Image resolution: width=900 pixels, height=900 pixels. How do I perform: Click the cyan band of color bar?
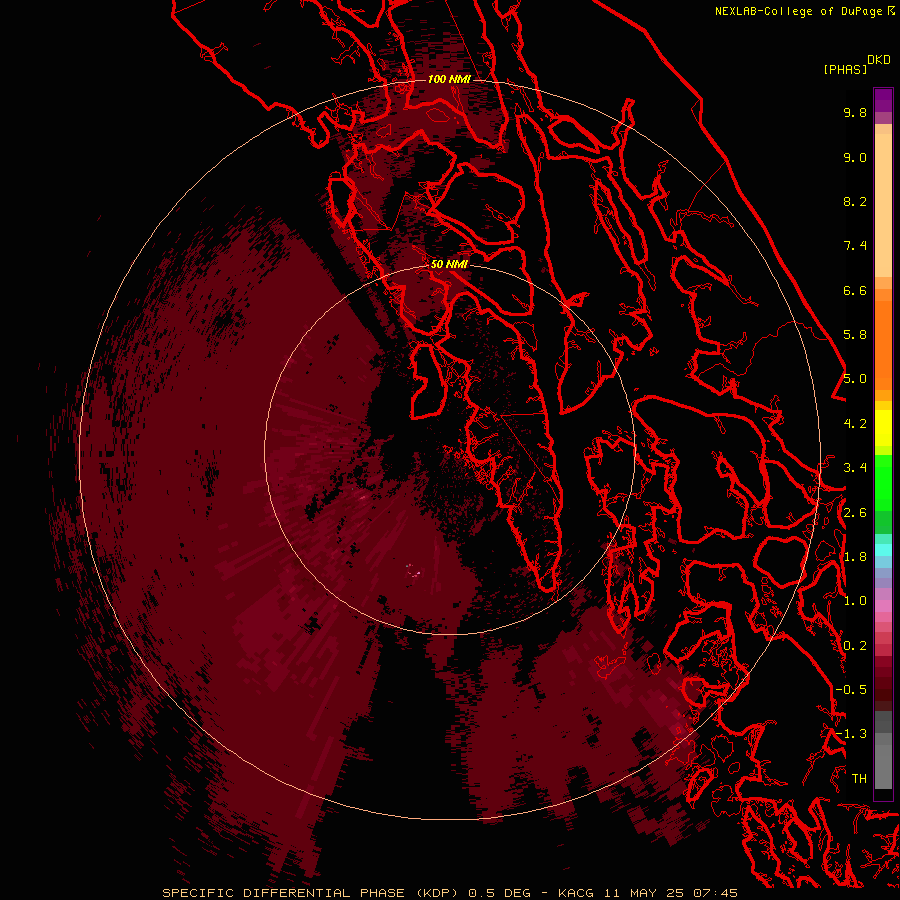click(x=883, y=550)
